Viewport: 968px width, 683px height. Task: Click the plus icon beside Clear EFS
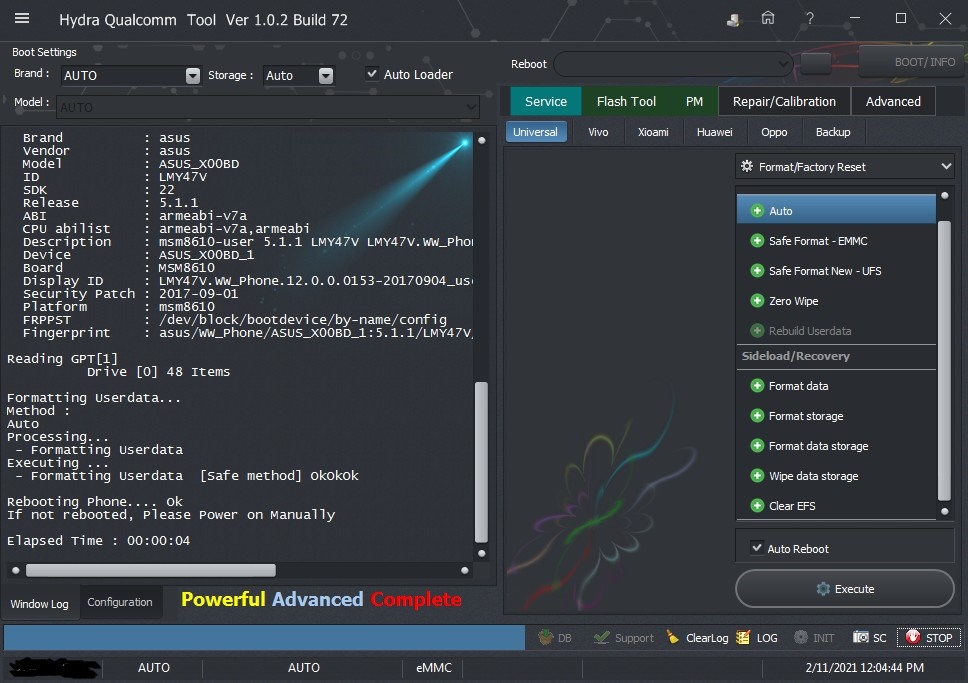tap(757, 506)
